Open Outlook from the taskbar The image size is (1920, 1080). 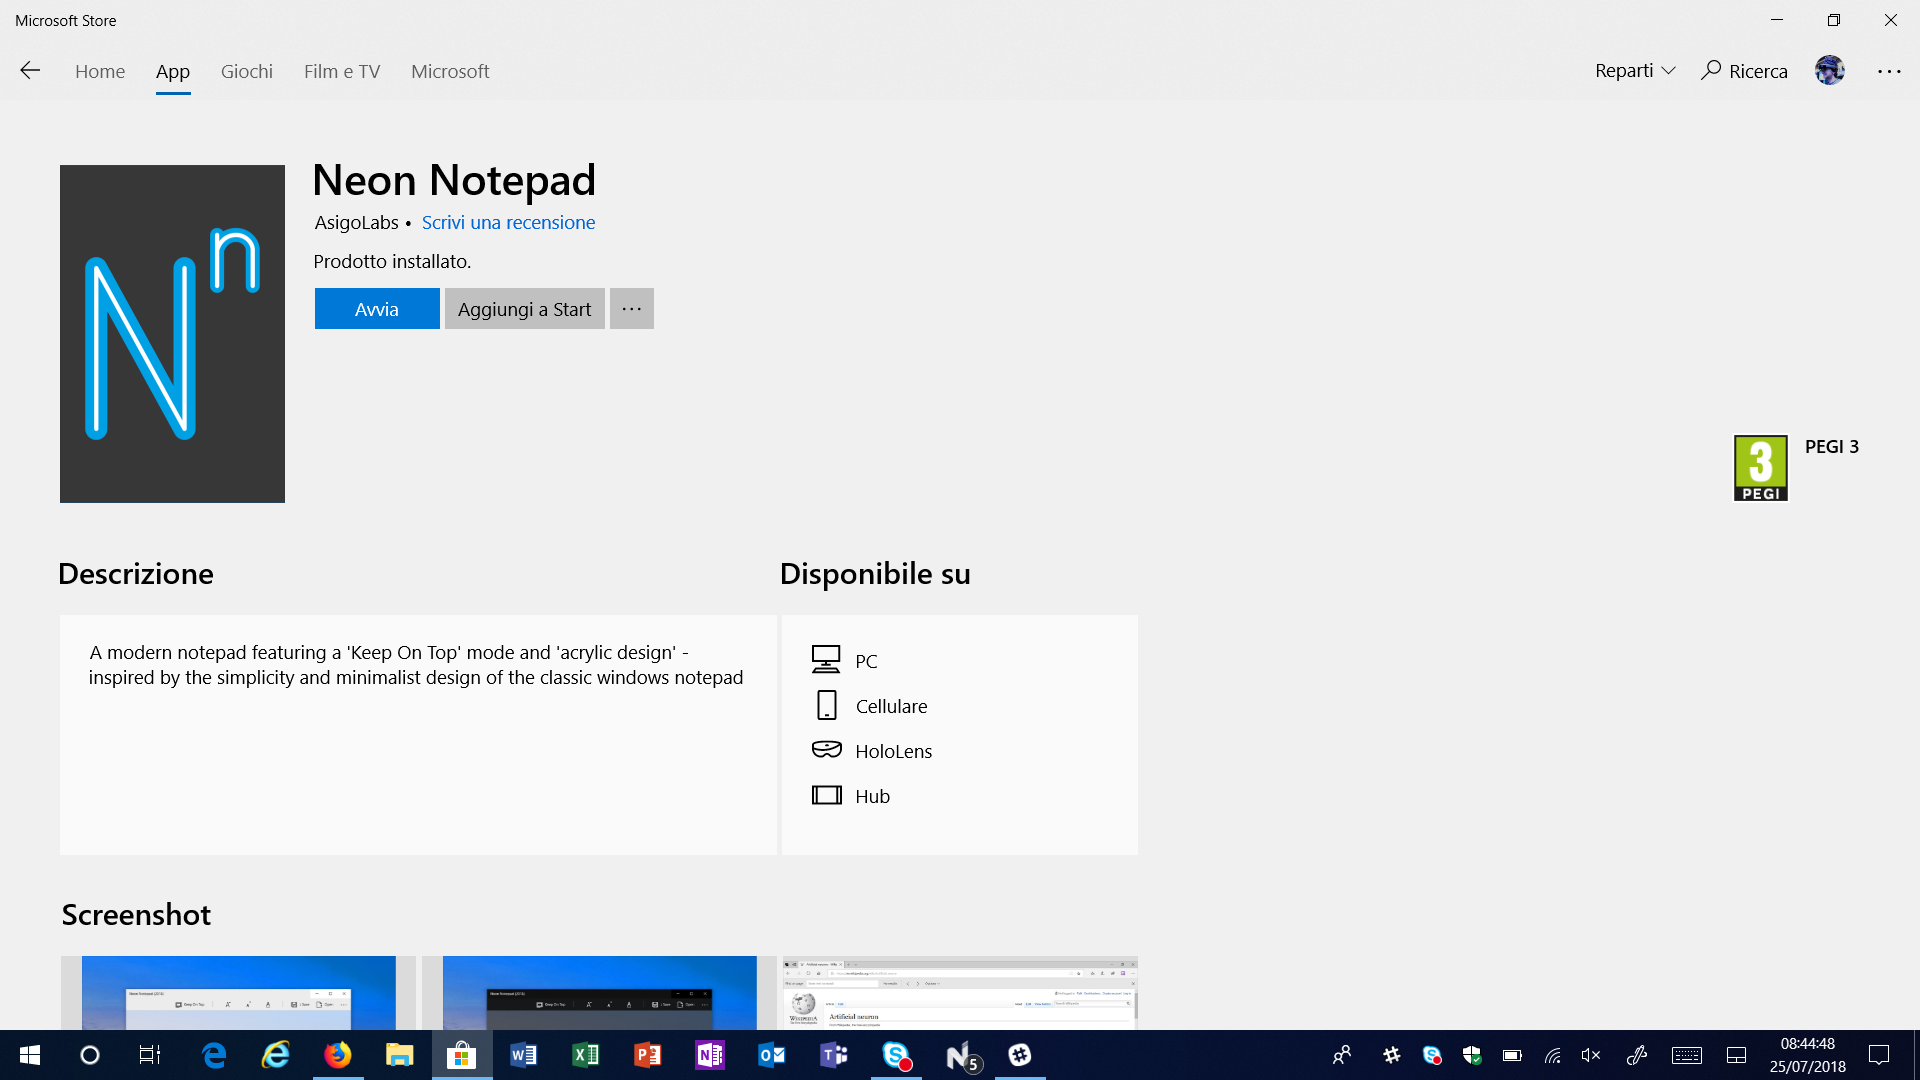(772, 1055)
